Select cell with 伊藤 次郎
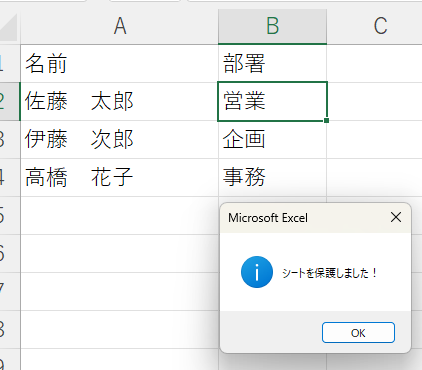Viewport: 422px width, 370px height. click(x=119, y=139)
